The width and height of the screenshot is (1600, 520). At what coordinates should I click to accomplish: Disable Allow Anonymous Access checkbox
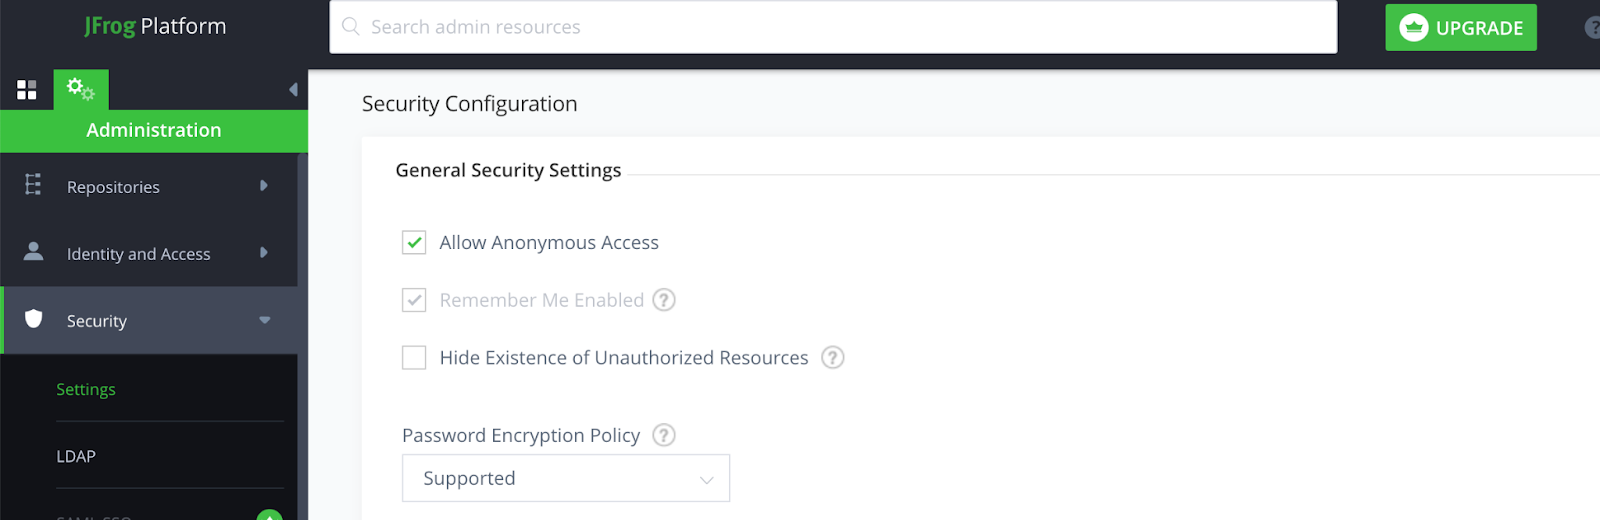414,243
